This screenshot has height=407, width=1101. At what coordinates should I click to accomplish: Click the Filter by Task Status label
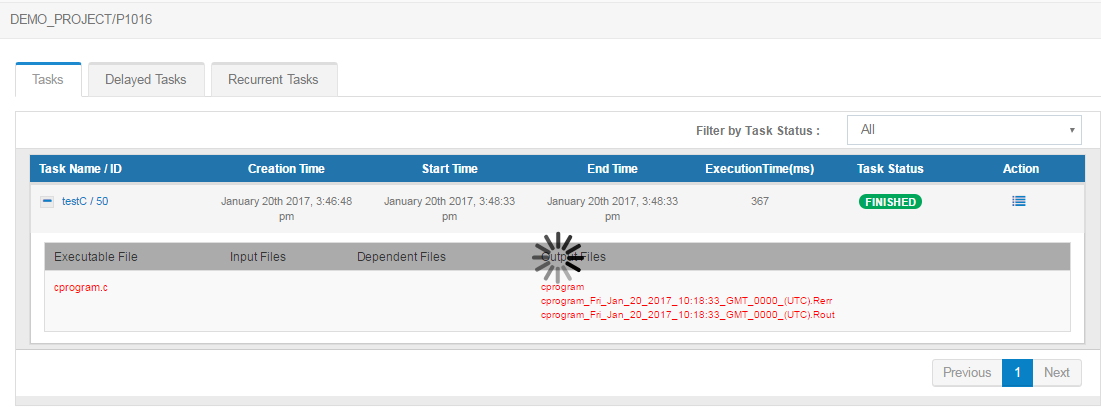758,131
